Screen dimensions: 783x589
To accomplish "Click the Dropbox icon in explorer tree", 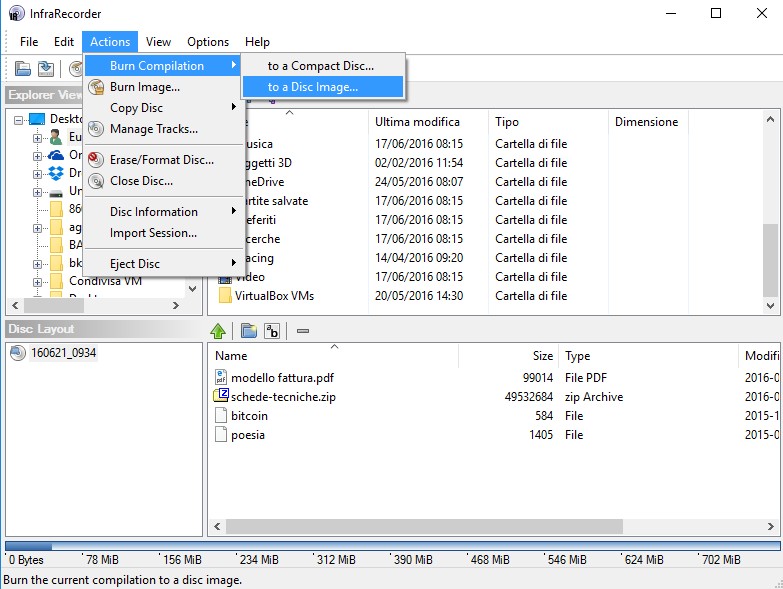I will pos(56,173).
